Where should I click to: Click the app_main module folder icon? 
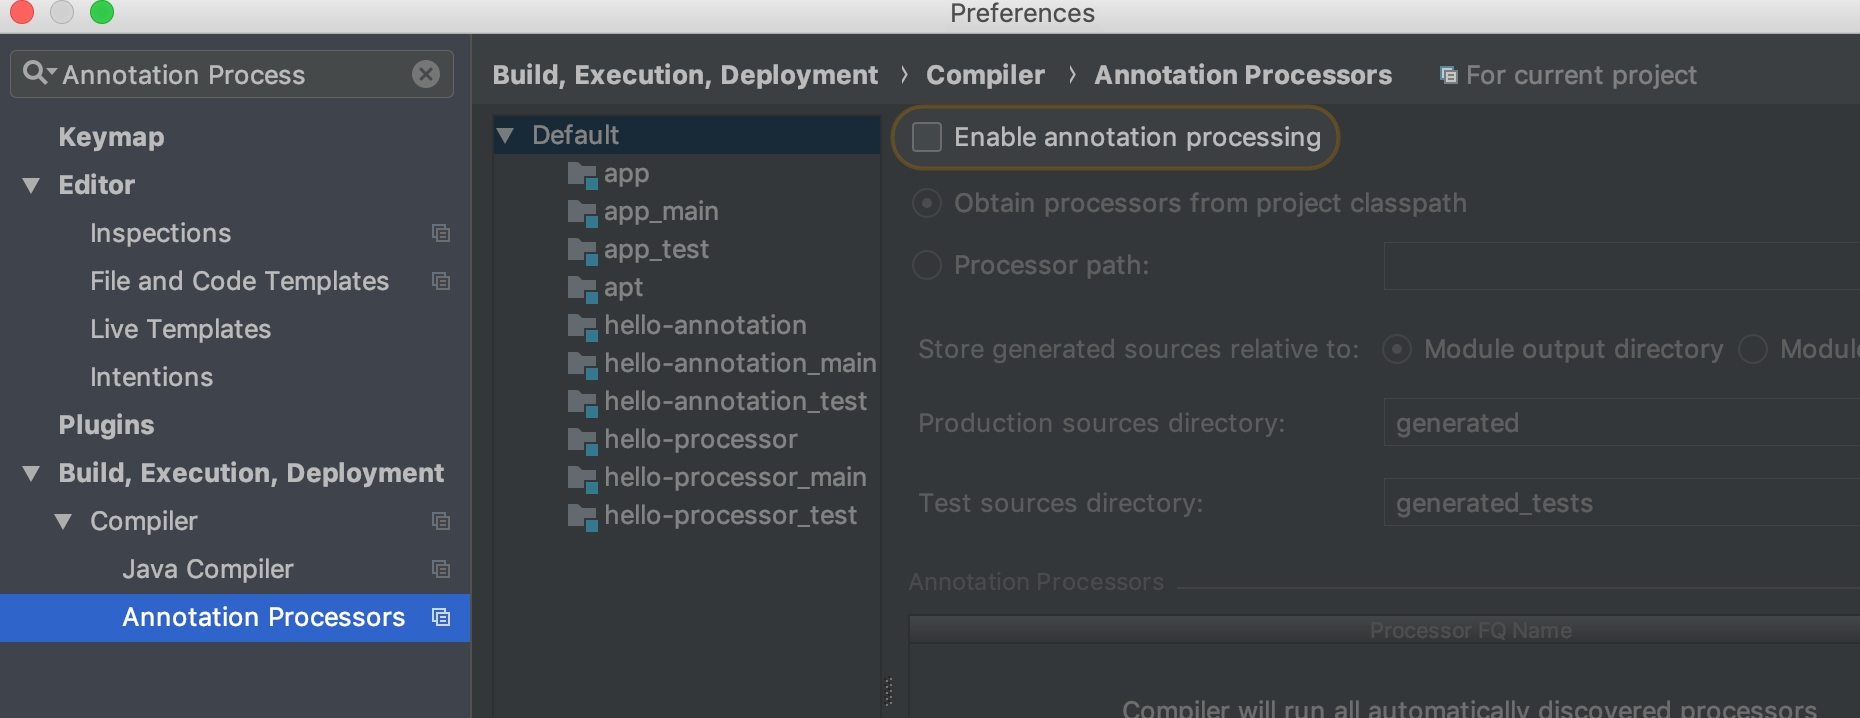click(582, 212)
